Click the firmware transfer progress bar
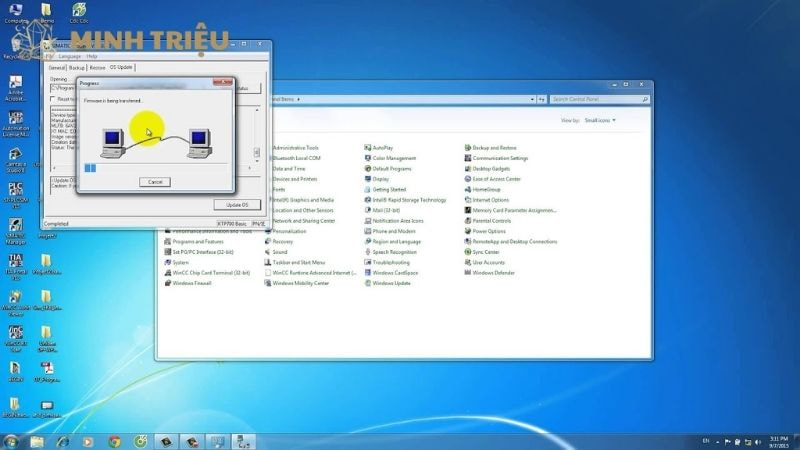 pos(154,167)
